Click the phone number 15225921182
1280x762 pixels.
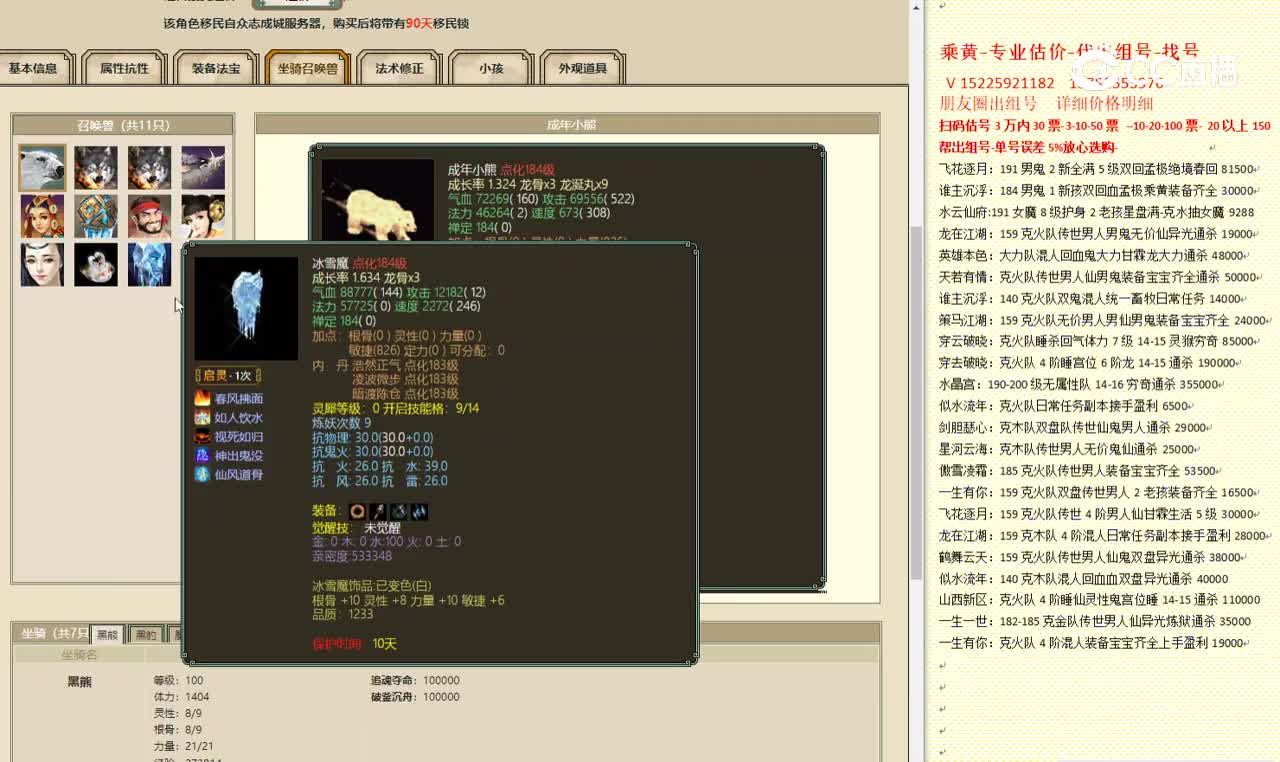[x=1007, y=83]
